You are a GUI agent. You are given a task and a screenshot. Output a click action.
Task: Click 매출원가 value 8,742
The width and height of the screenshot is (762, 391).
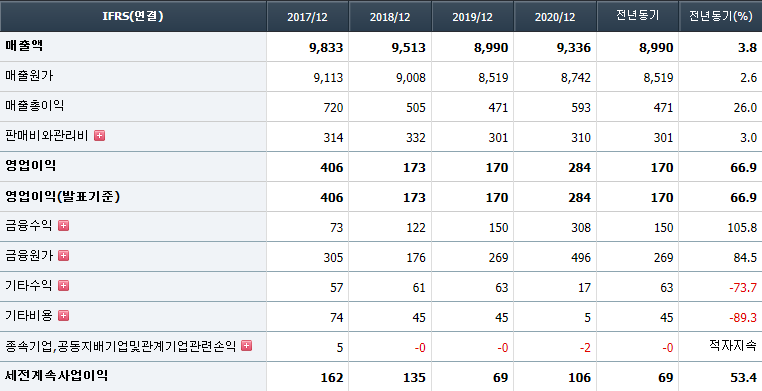576,78
